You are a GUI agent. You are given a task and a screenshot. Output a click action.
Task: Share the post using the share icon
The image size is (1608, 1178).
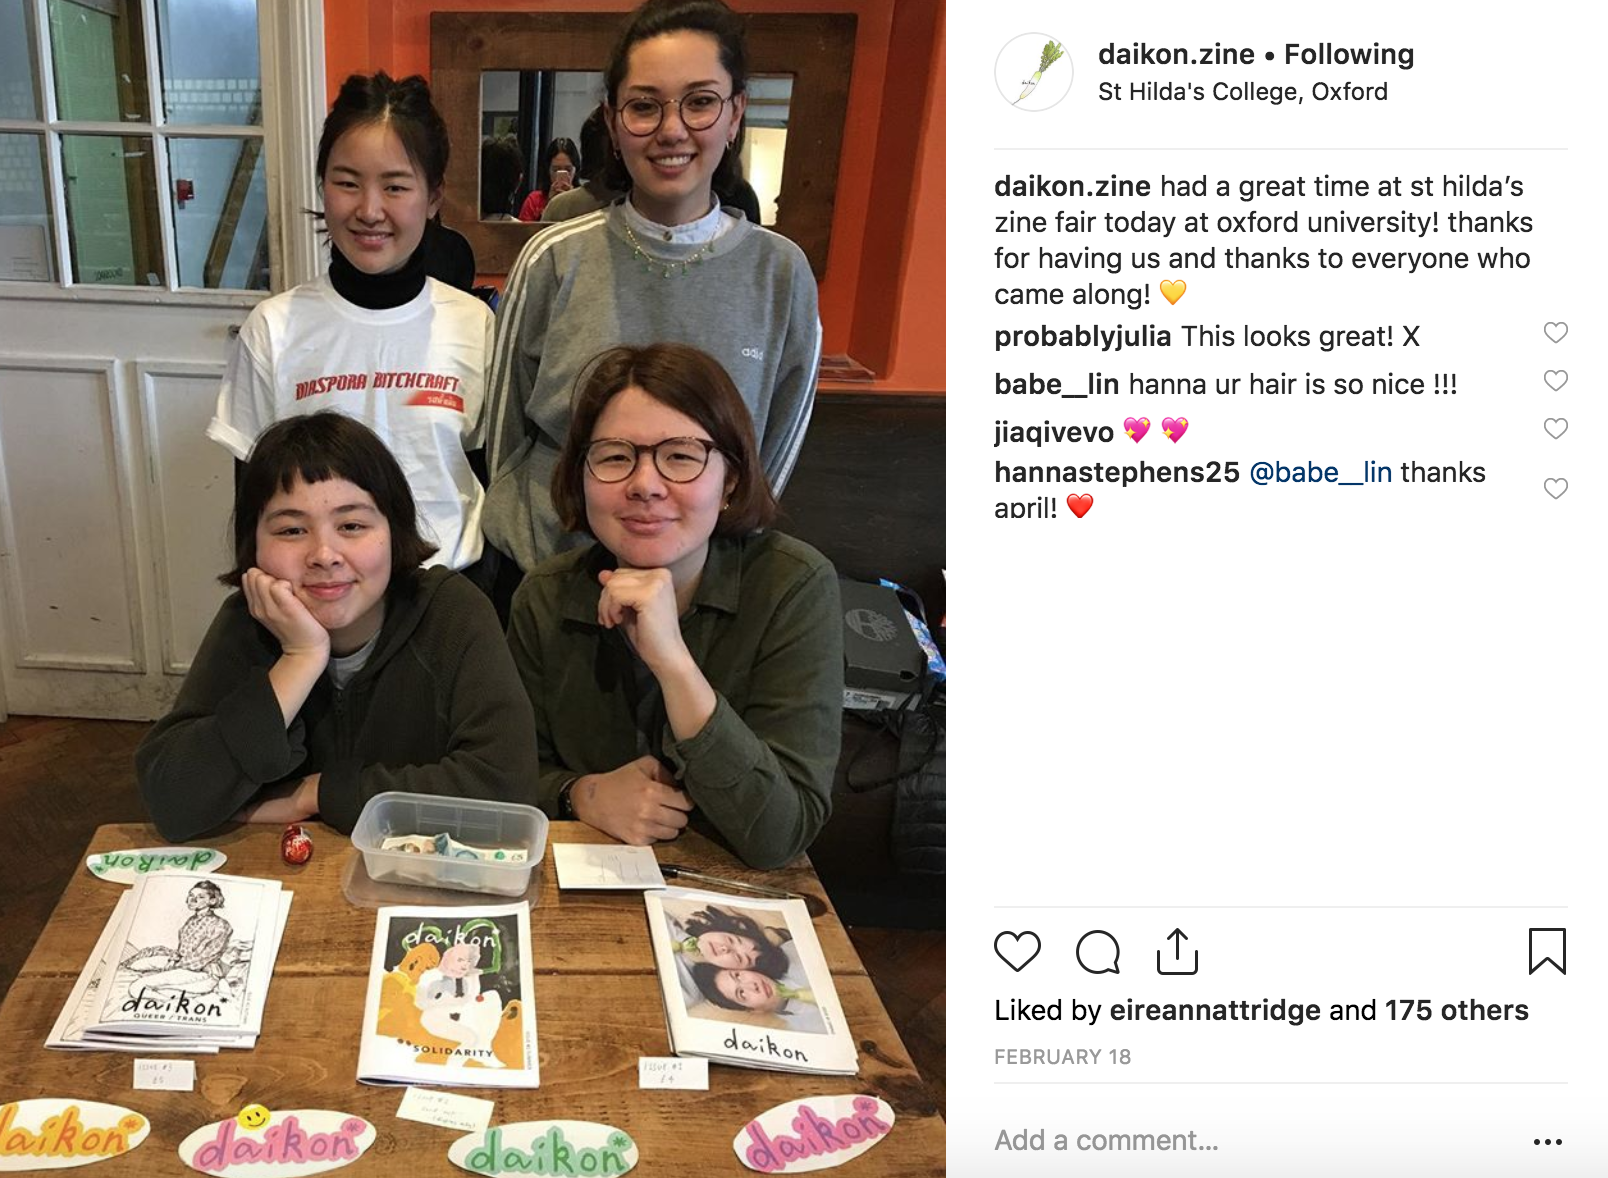pyautogui.click(x=1177, y=950)
